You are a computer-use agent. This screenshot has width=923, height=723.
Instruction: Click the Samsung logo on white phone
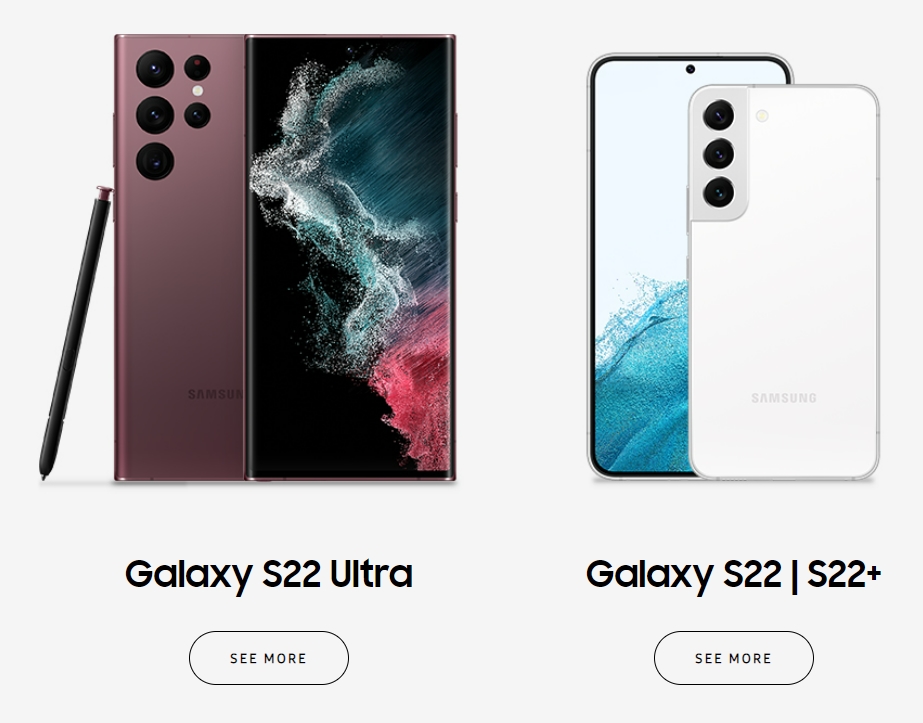pos(783,398)
